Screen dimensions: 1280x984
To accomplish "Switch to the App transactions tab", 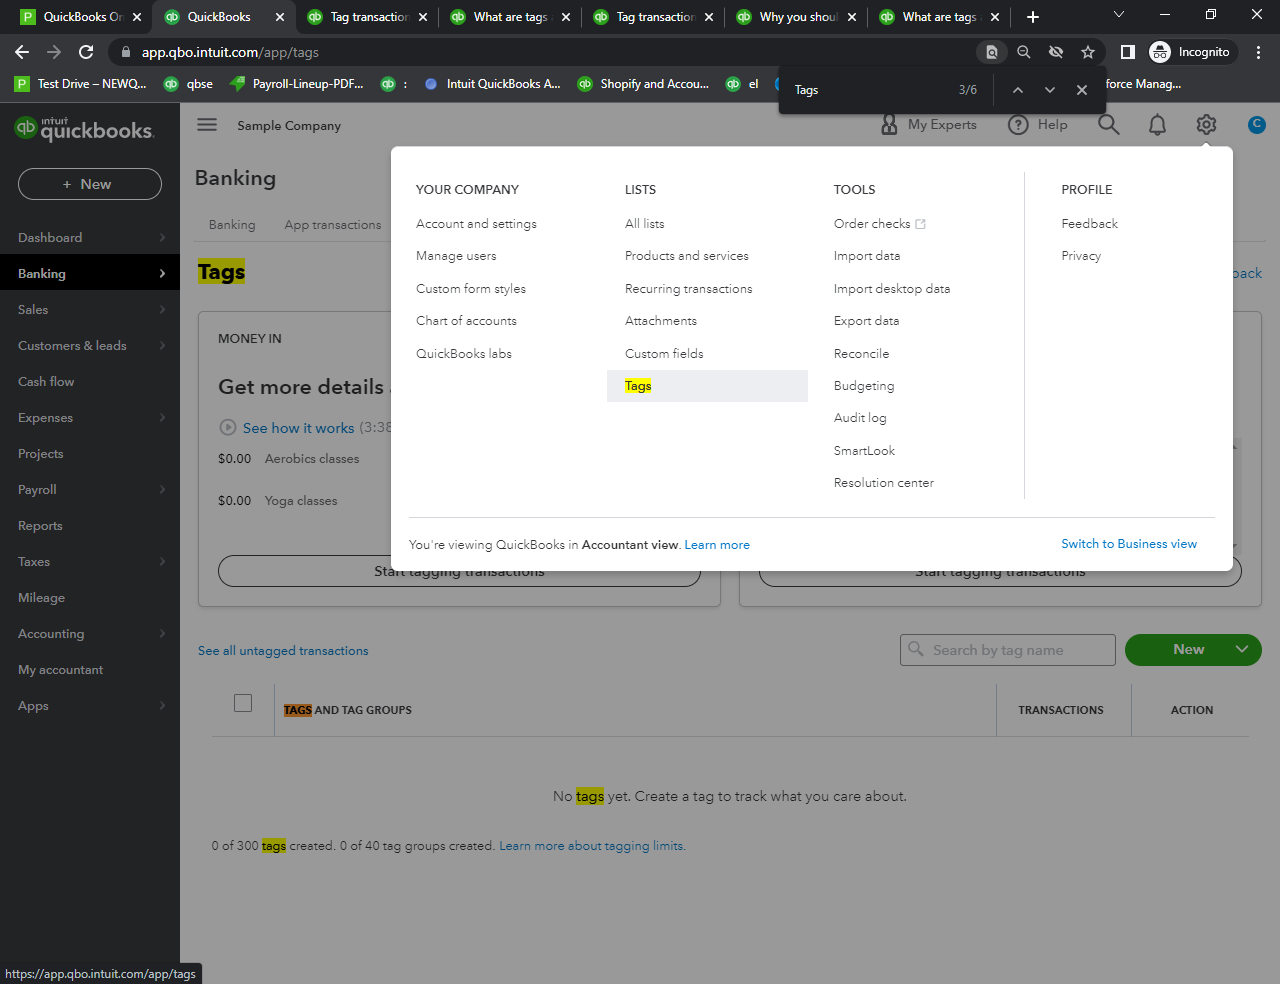I will point(333,225).
